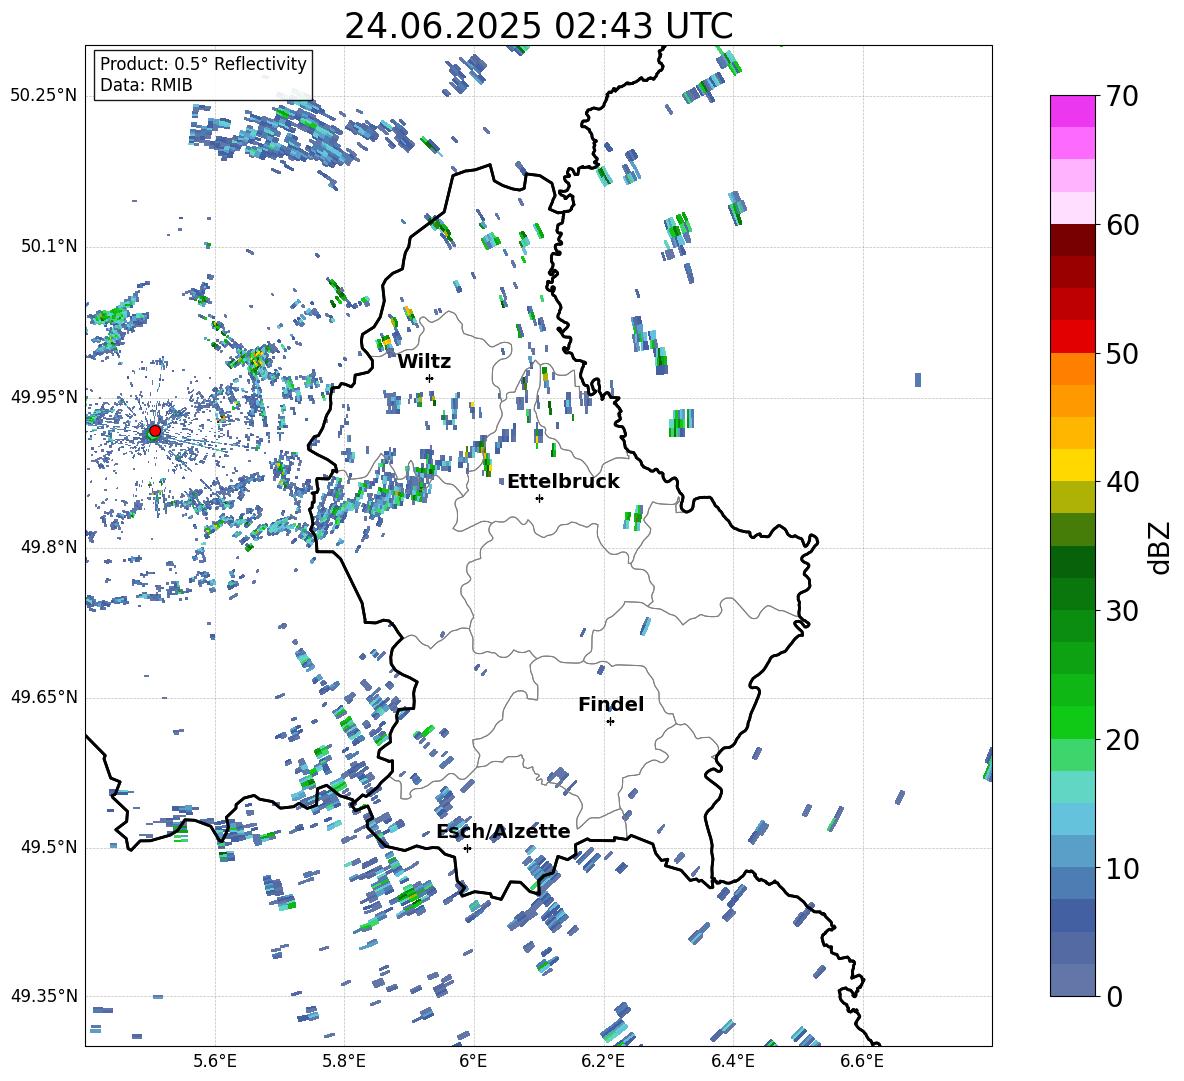Click the Data: RMIB text
The width and height of the screenshot is (1184, 1081).
(146, 85)
